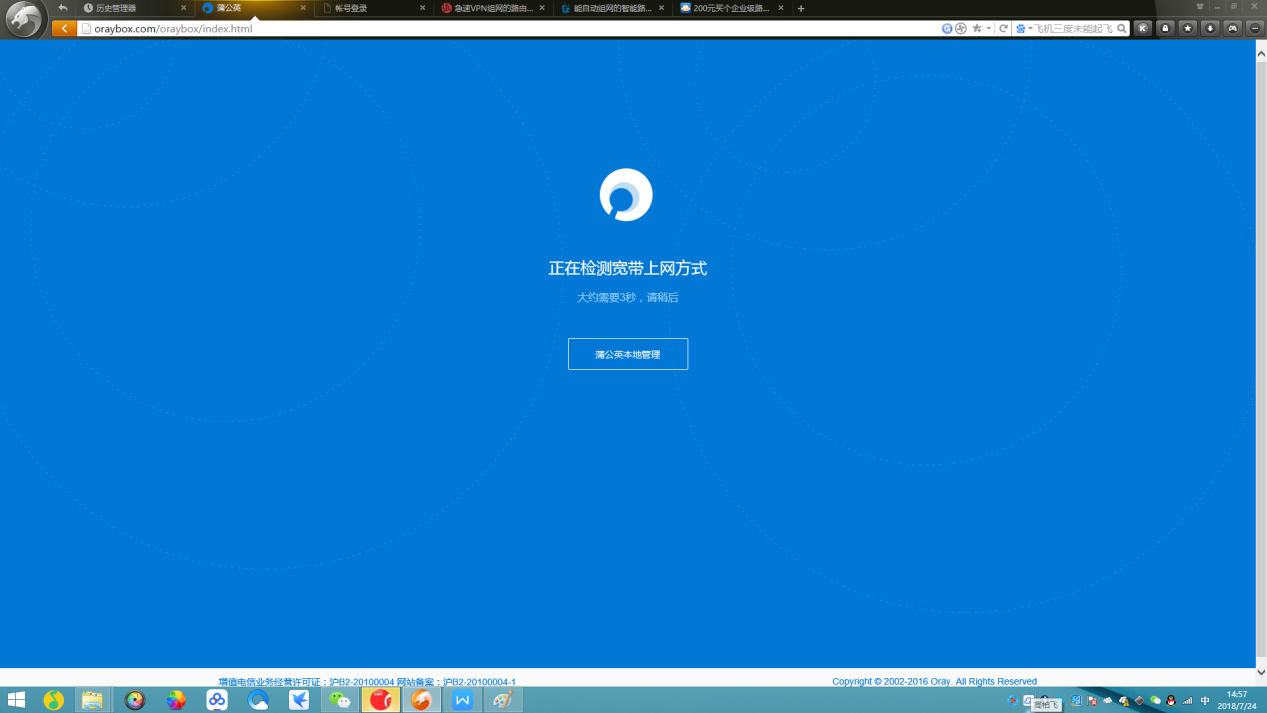Click the network signal tray icon
The width and height of the screenshot is (1267, 713).
click(1187, 701)
